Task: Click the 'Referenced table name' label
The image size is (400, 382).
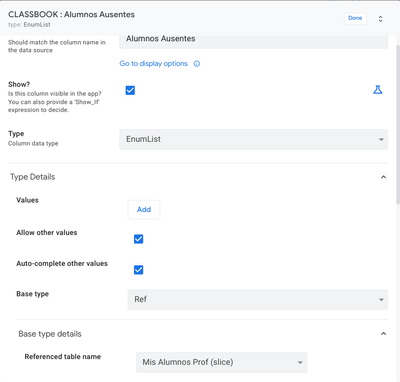Action: [x=63, y=357]
